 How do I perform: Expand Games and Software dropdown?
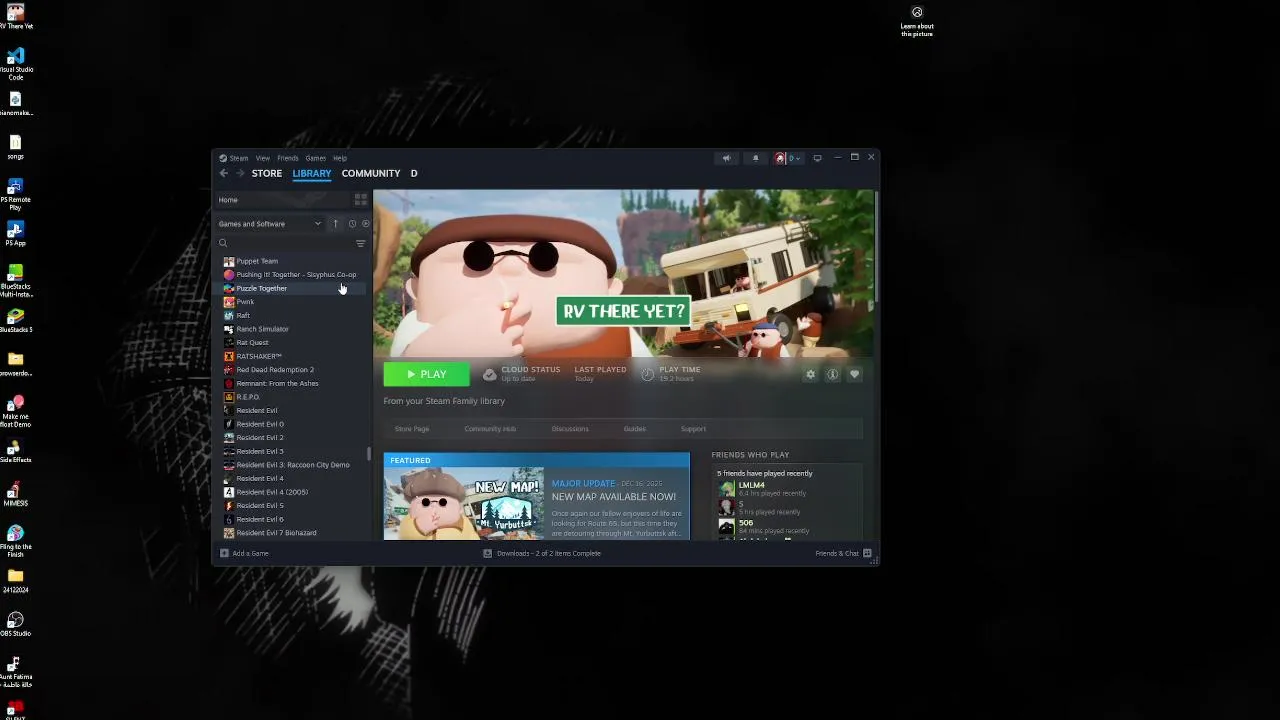point(270,224)
